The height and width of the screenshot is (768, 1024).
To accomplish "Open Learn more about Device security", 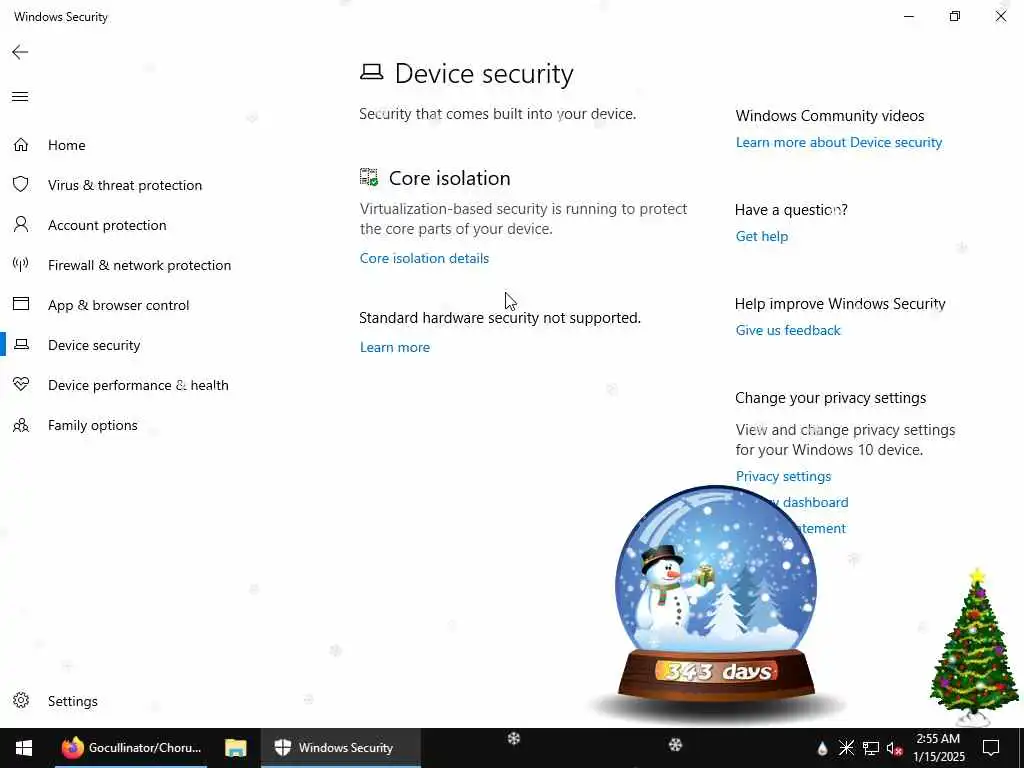I will (839, 142).
